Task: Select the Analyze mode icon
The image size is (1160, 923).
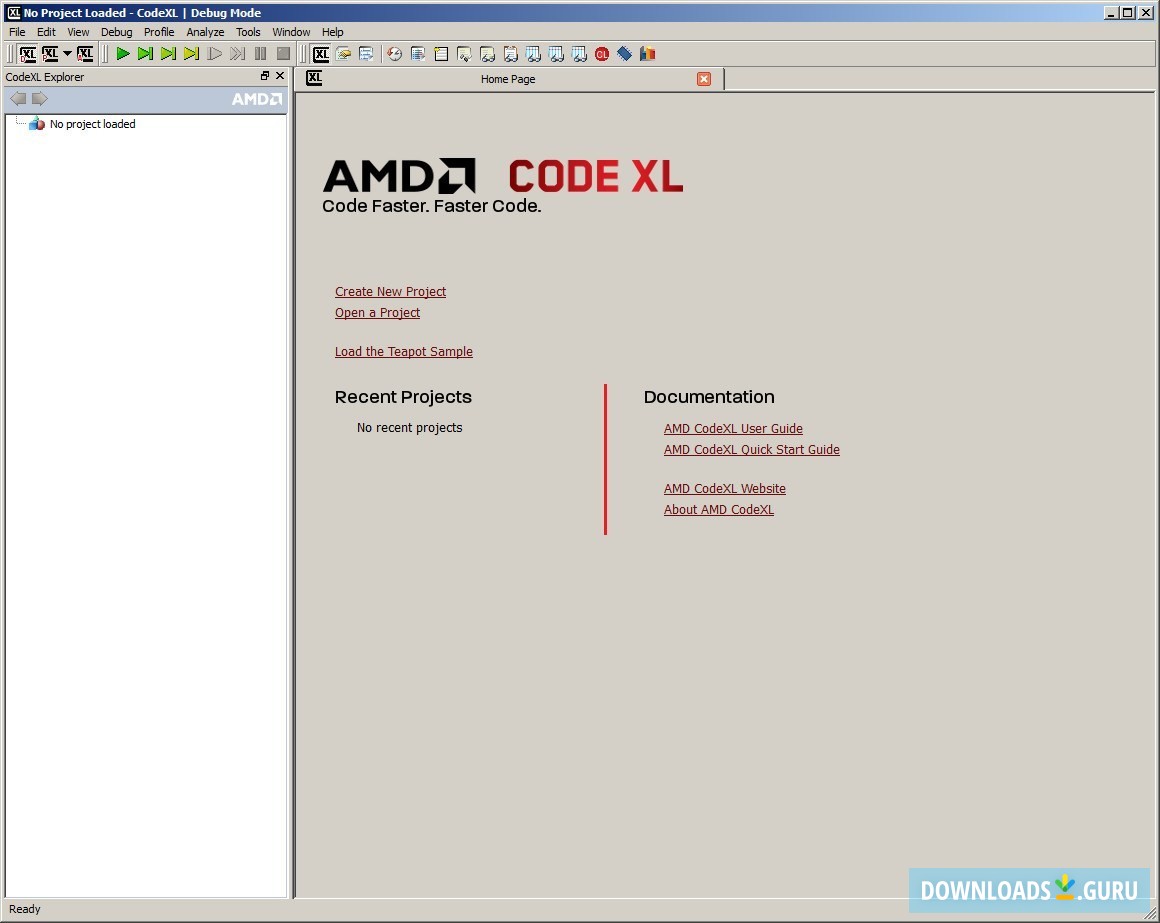Action: 85,53
